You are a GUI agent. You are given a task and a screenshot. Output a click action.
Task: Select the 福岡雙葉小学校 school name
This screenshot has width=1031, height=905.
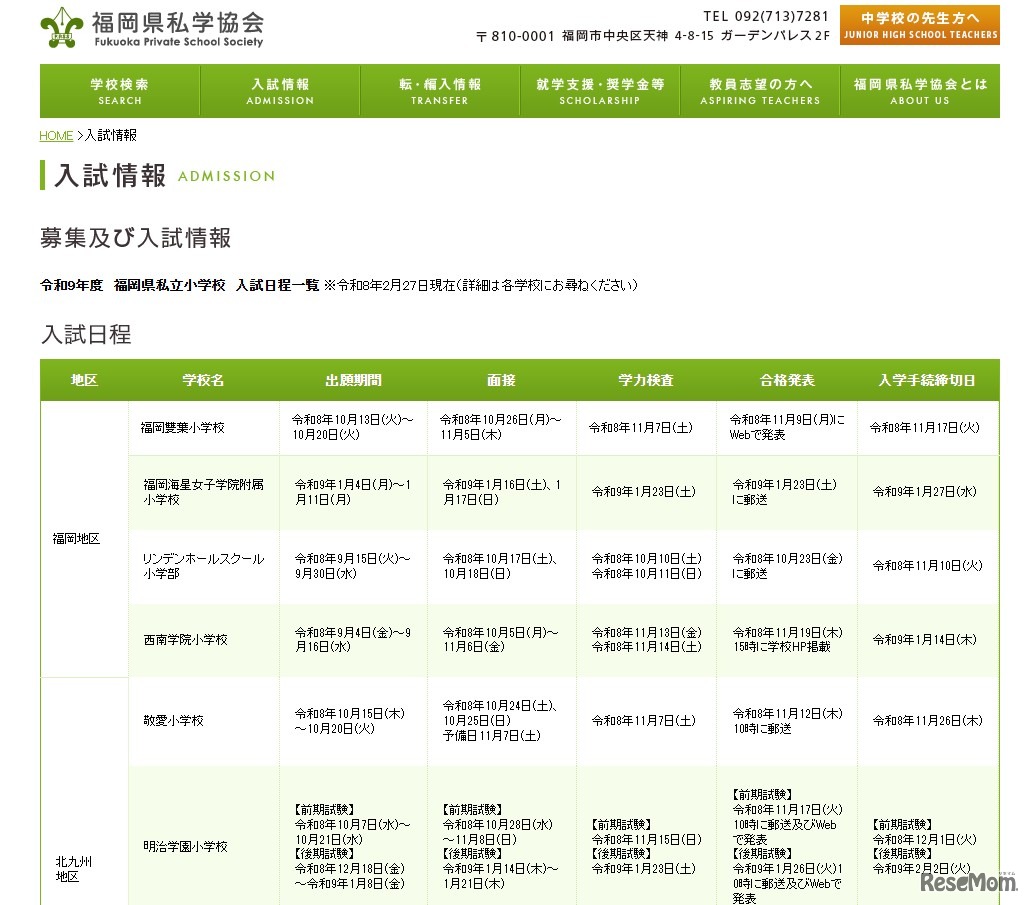[x=183, y=428]
